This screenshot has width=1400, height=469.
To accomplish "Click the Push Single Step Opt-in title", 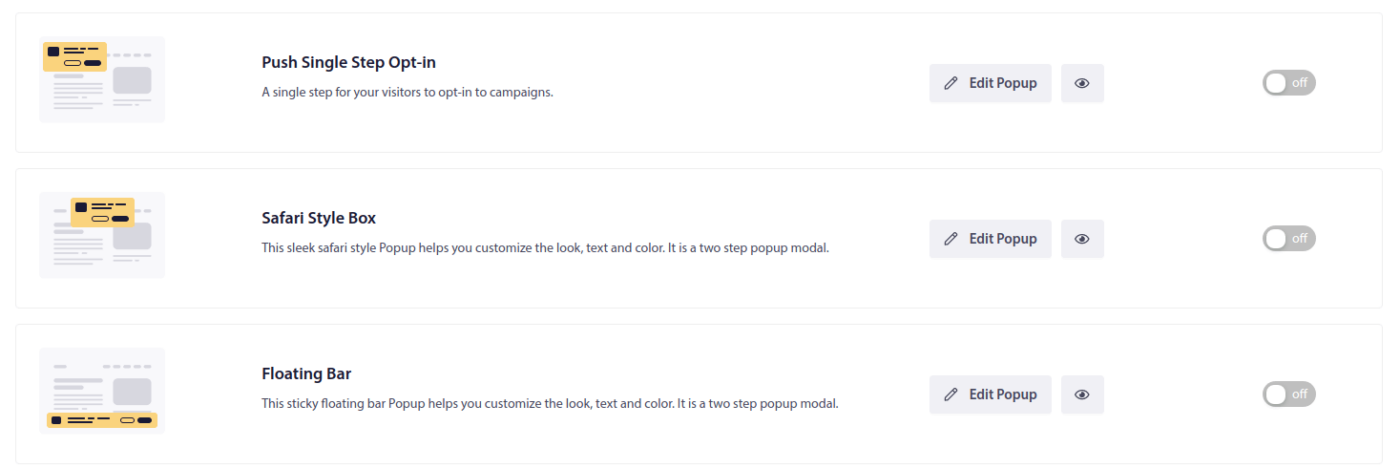I will click(349, 62).
